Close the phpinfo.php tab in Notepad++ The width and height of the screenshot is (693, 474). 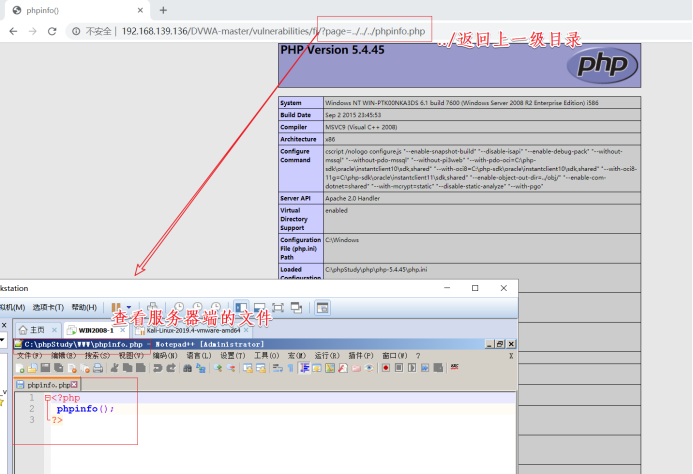(74, 385)
